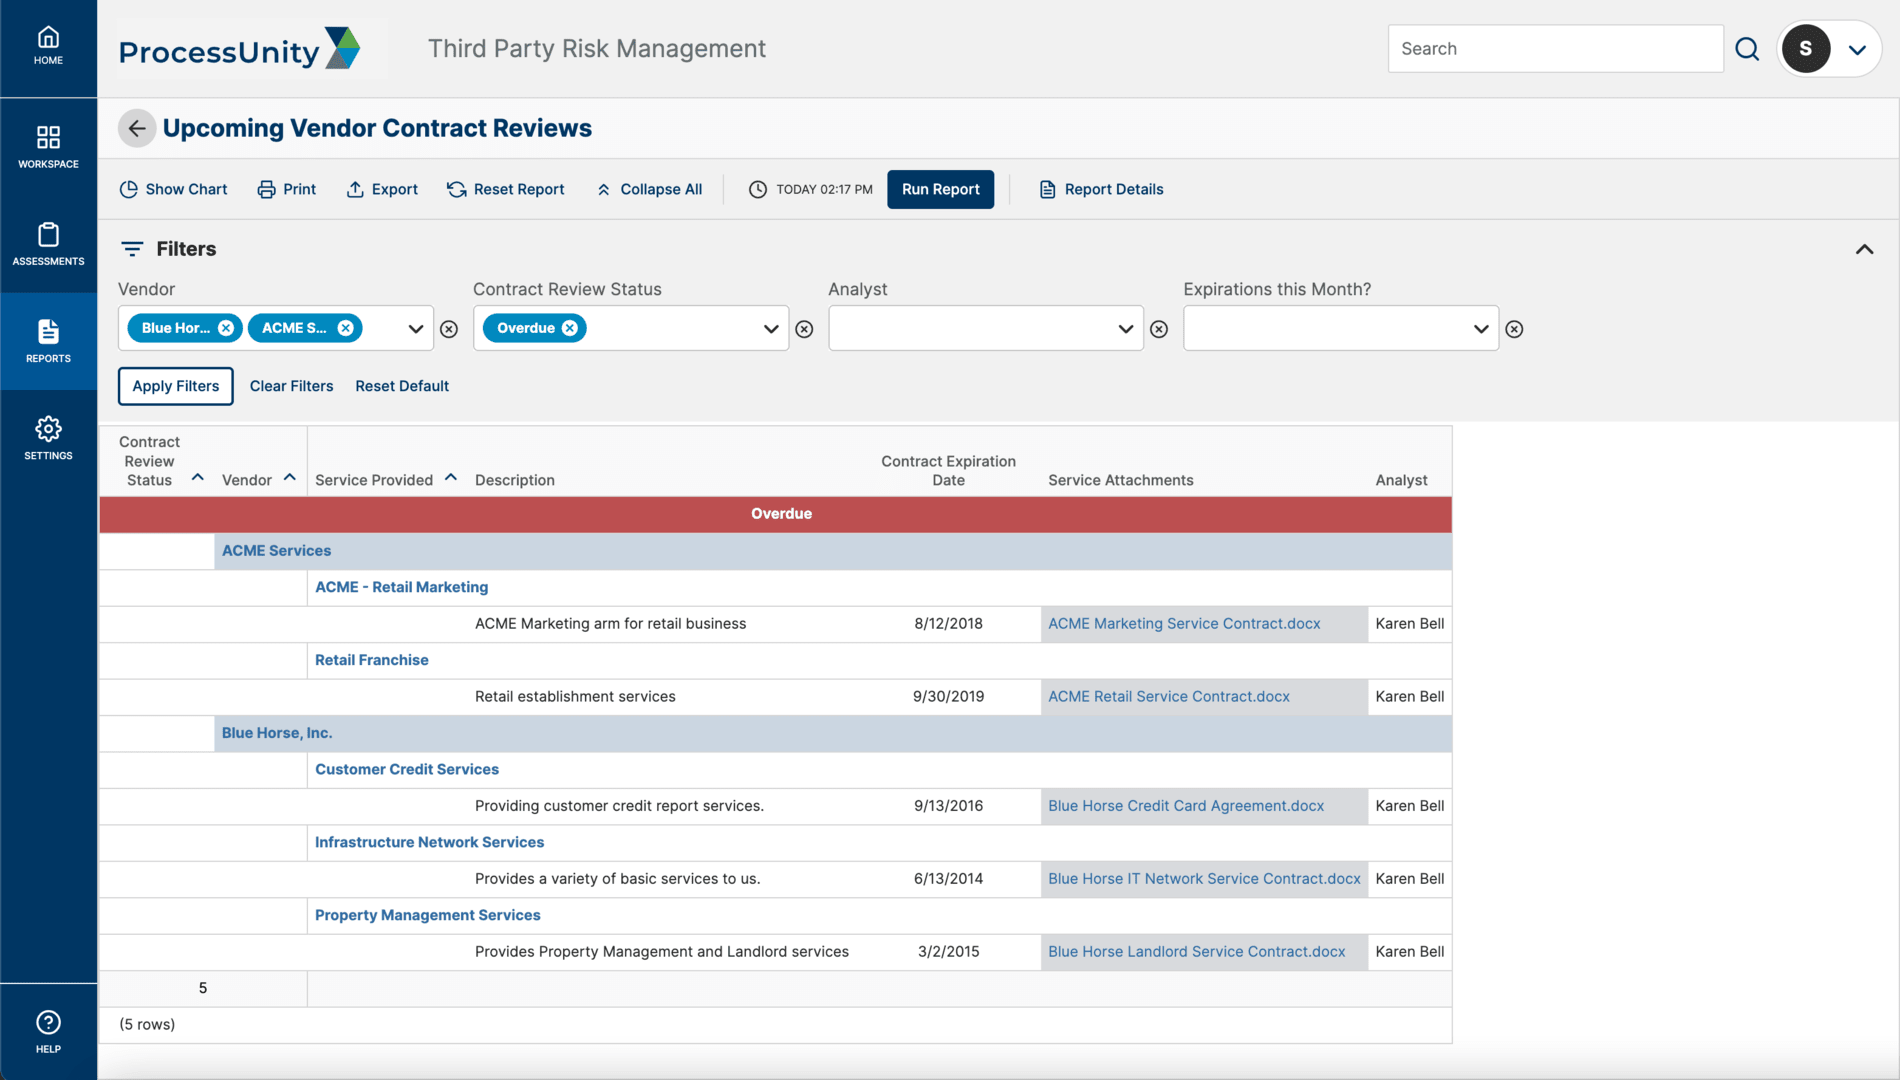The height and width of the screenshot is (1080, 1900).
Task: Open Report Details
Action: [x=1101, y=189]
